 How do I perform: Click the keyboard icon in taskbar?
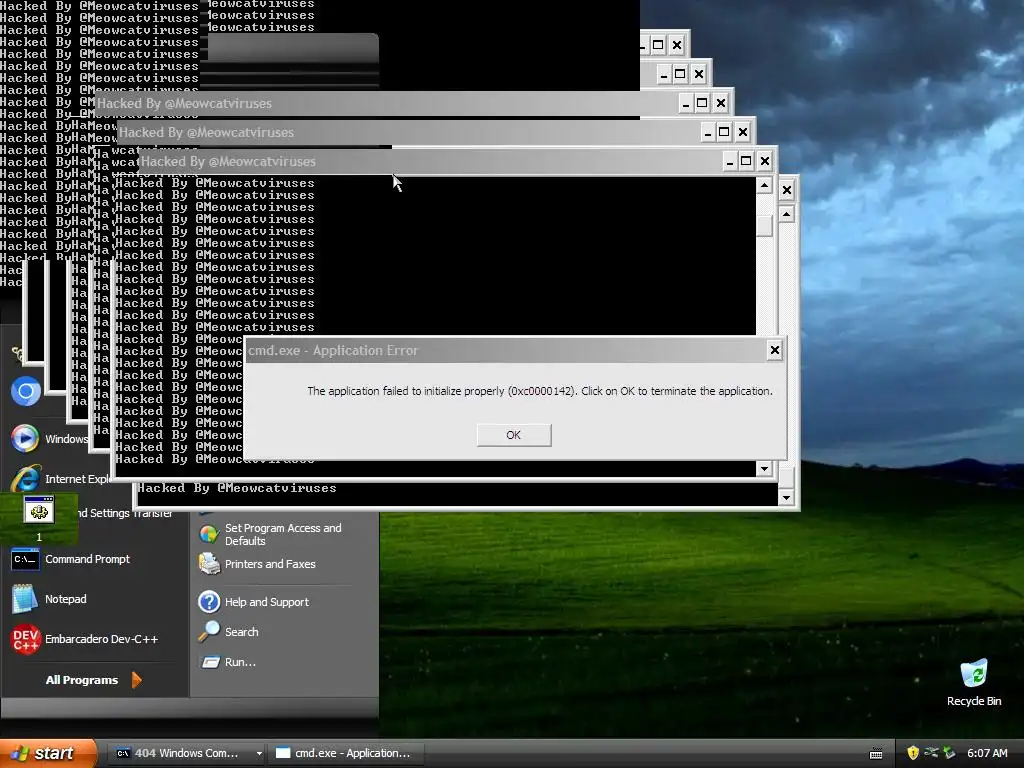(x=876, y=754)
